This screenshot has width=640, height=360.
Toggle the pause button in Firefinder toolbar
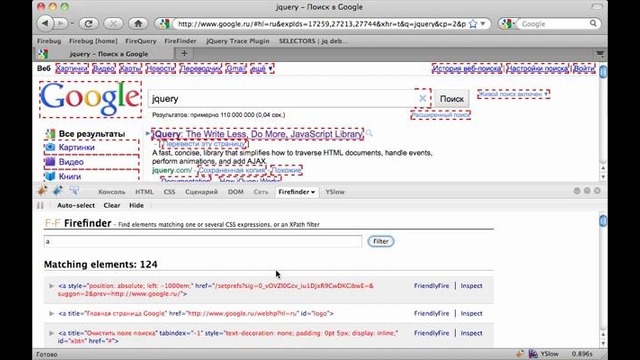pos(40,205)
